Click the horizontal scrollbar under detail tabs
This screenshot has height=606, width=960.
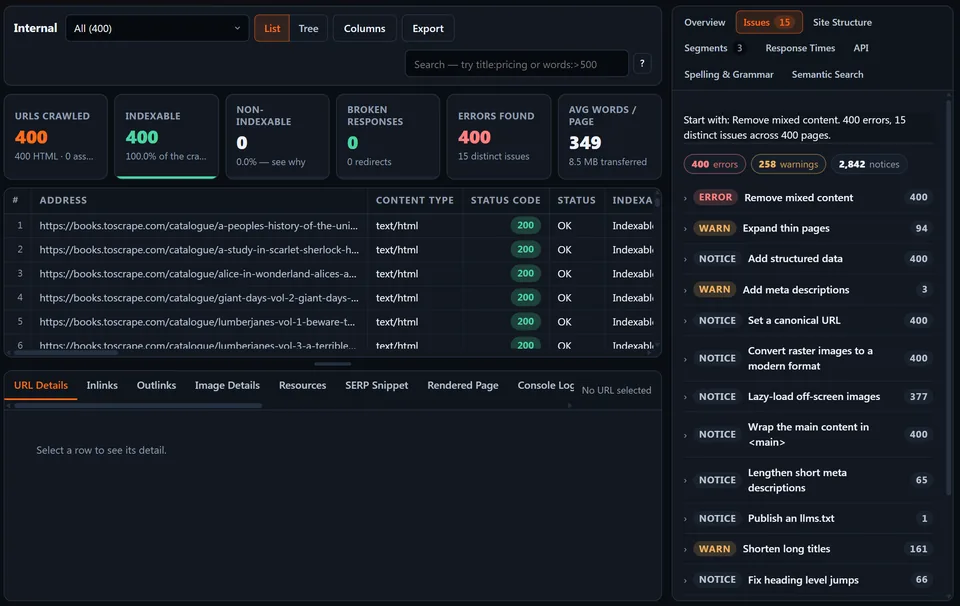(138, 405)
